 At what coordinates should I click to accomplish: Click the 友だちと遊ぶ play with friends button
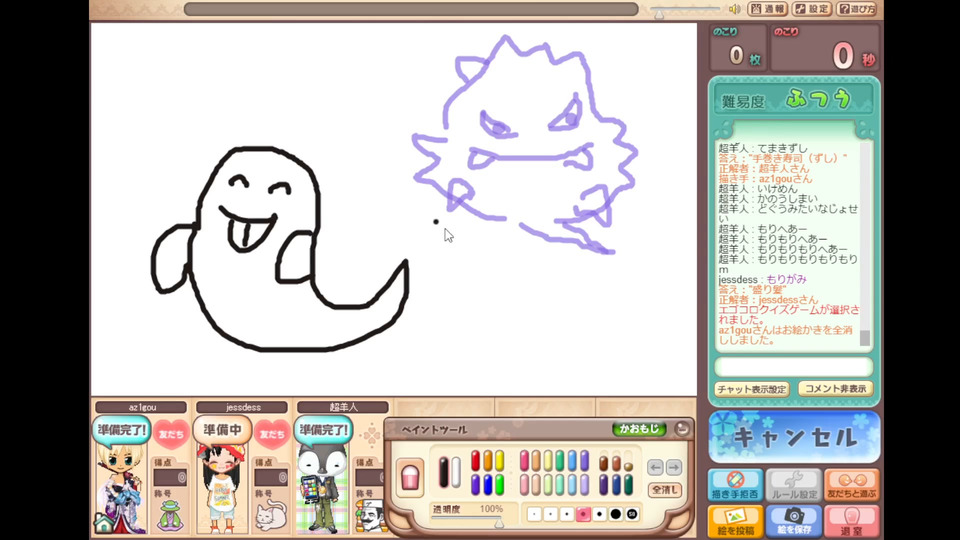pos(852,486)
